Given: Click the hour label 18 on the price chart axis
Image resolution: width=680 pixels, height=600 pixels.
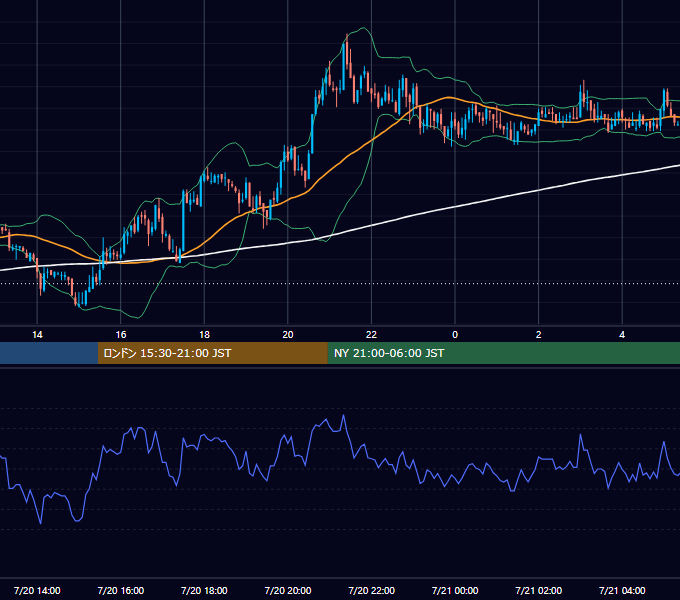Looking at the screenshot, I should (x=204, y=335).
